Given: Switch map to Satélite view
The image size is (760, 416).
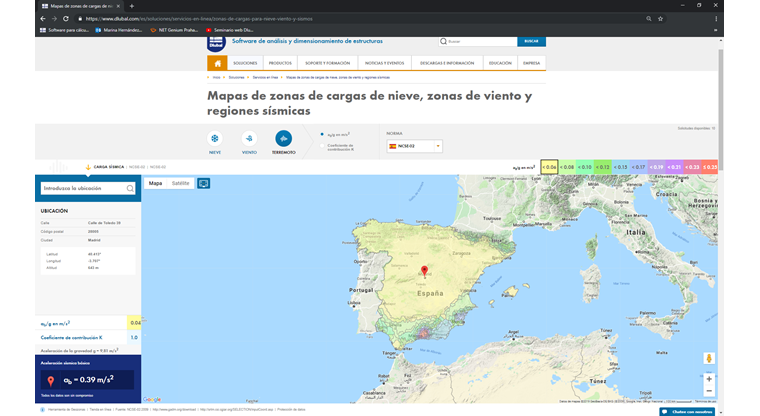Looking at the screenshot, I should [180, 183].
